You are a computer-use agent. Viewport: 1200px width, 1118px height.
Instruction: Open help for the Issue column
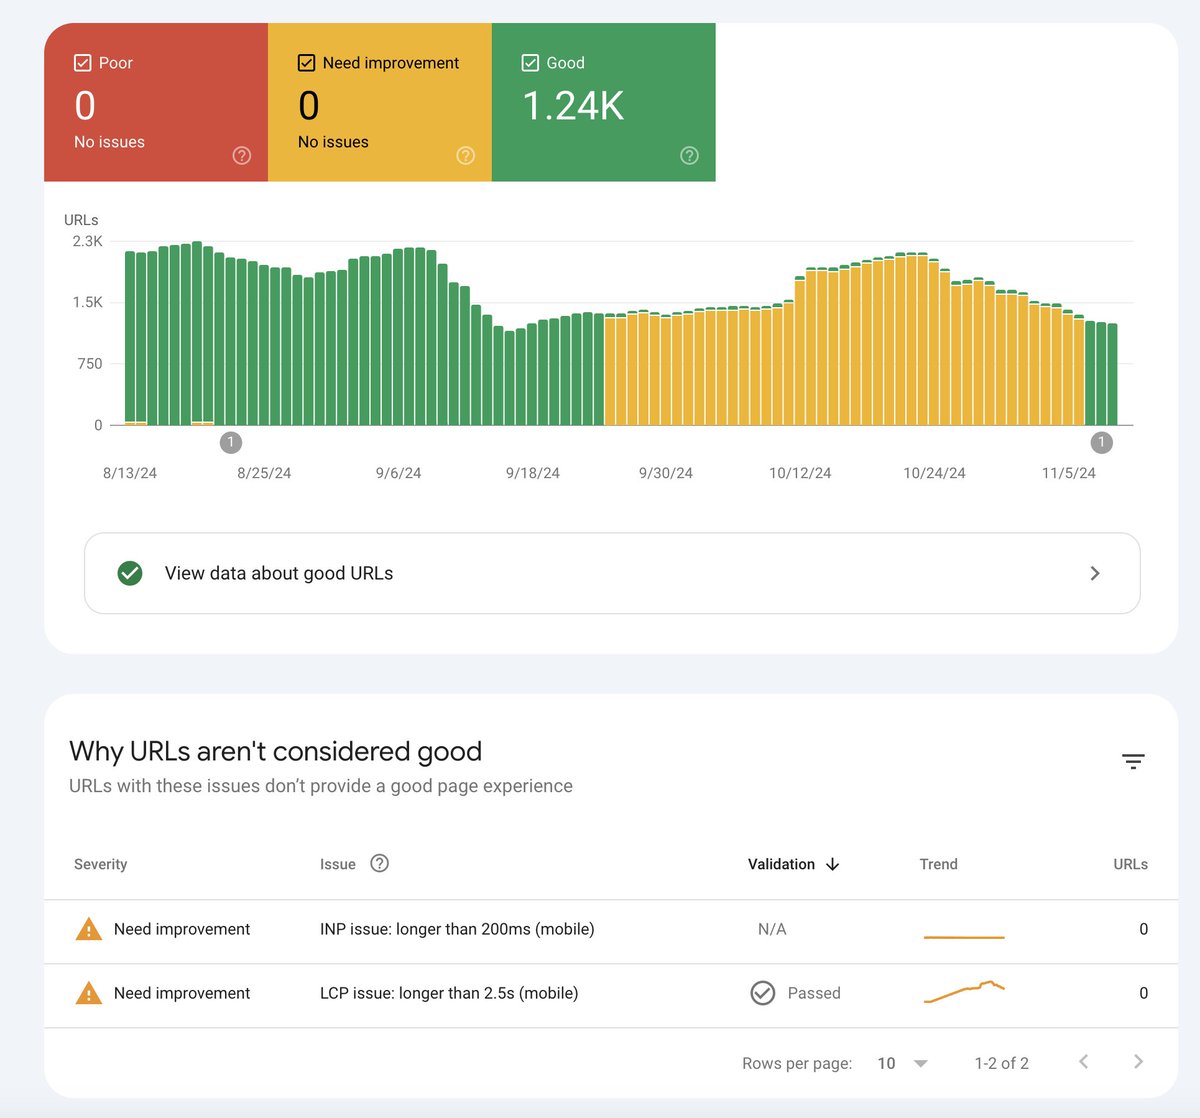pos(379,863)
